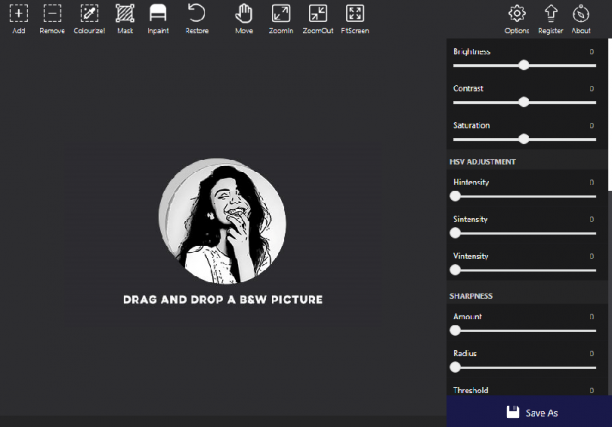Select the Add region tool

(x=19, y=19)
